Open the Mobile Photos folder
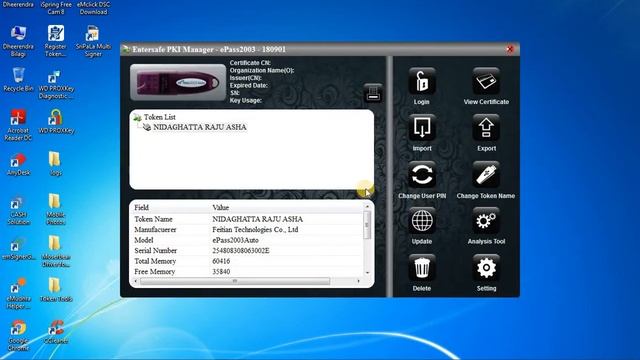 point(55,209)
